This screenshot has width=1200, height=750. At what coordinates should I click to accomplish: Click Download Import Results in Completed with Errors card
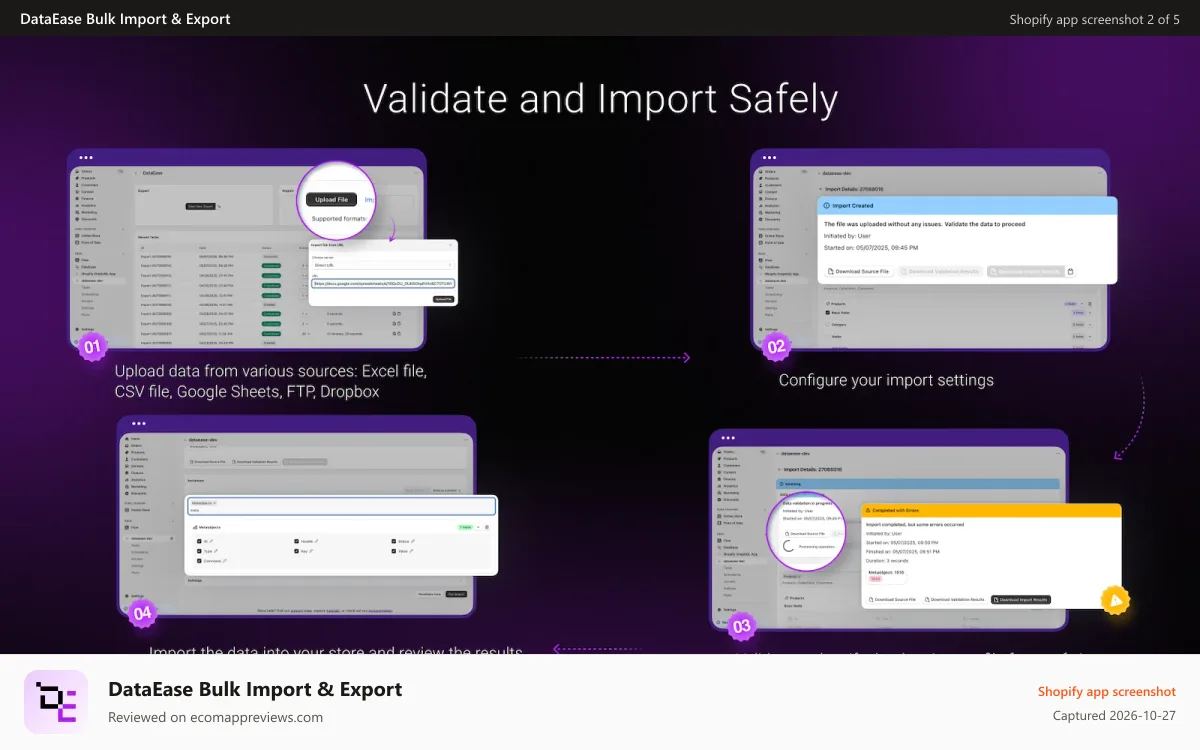tap(1021, 600)
